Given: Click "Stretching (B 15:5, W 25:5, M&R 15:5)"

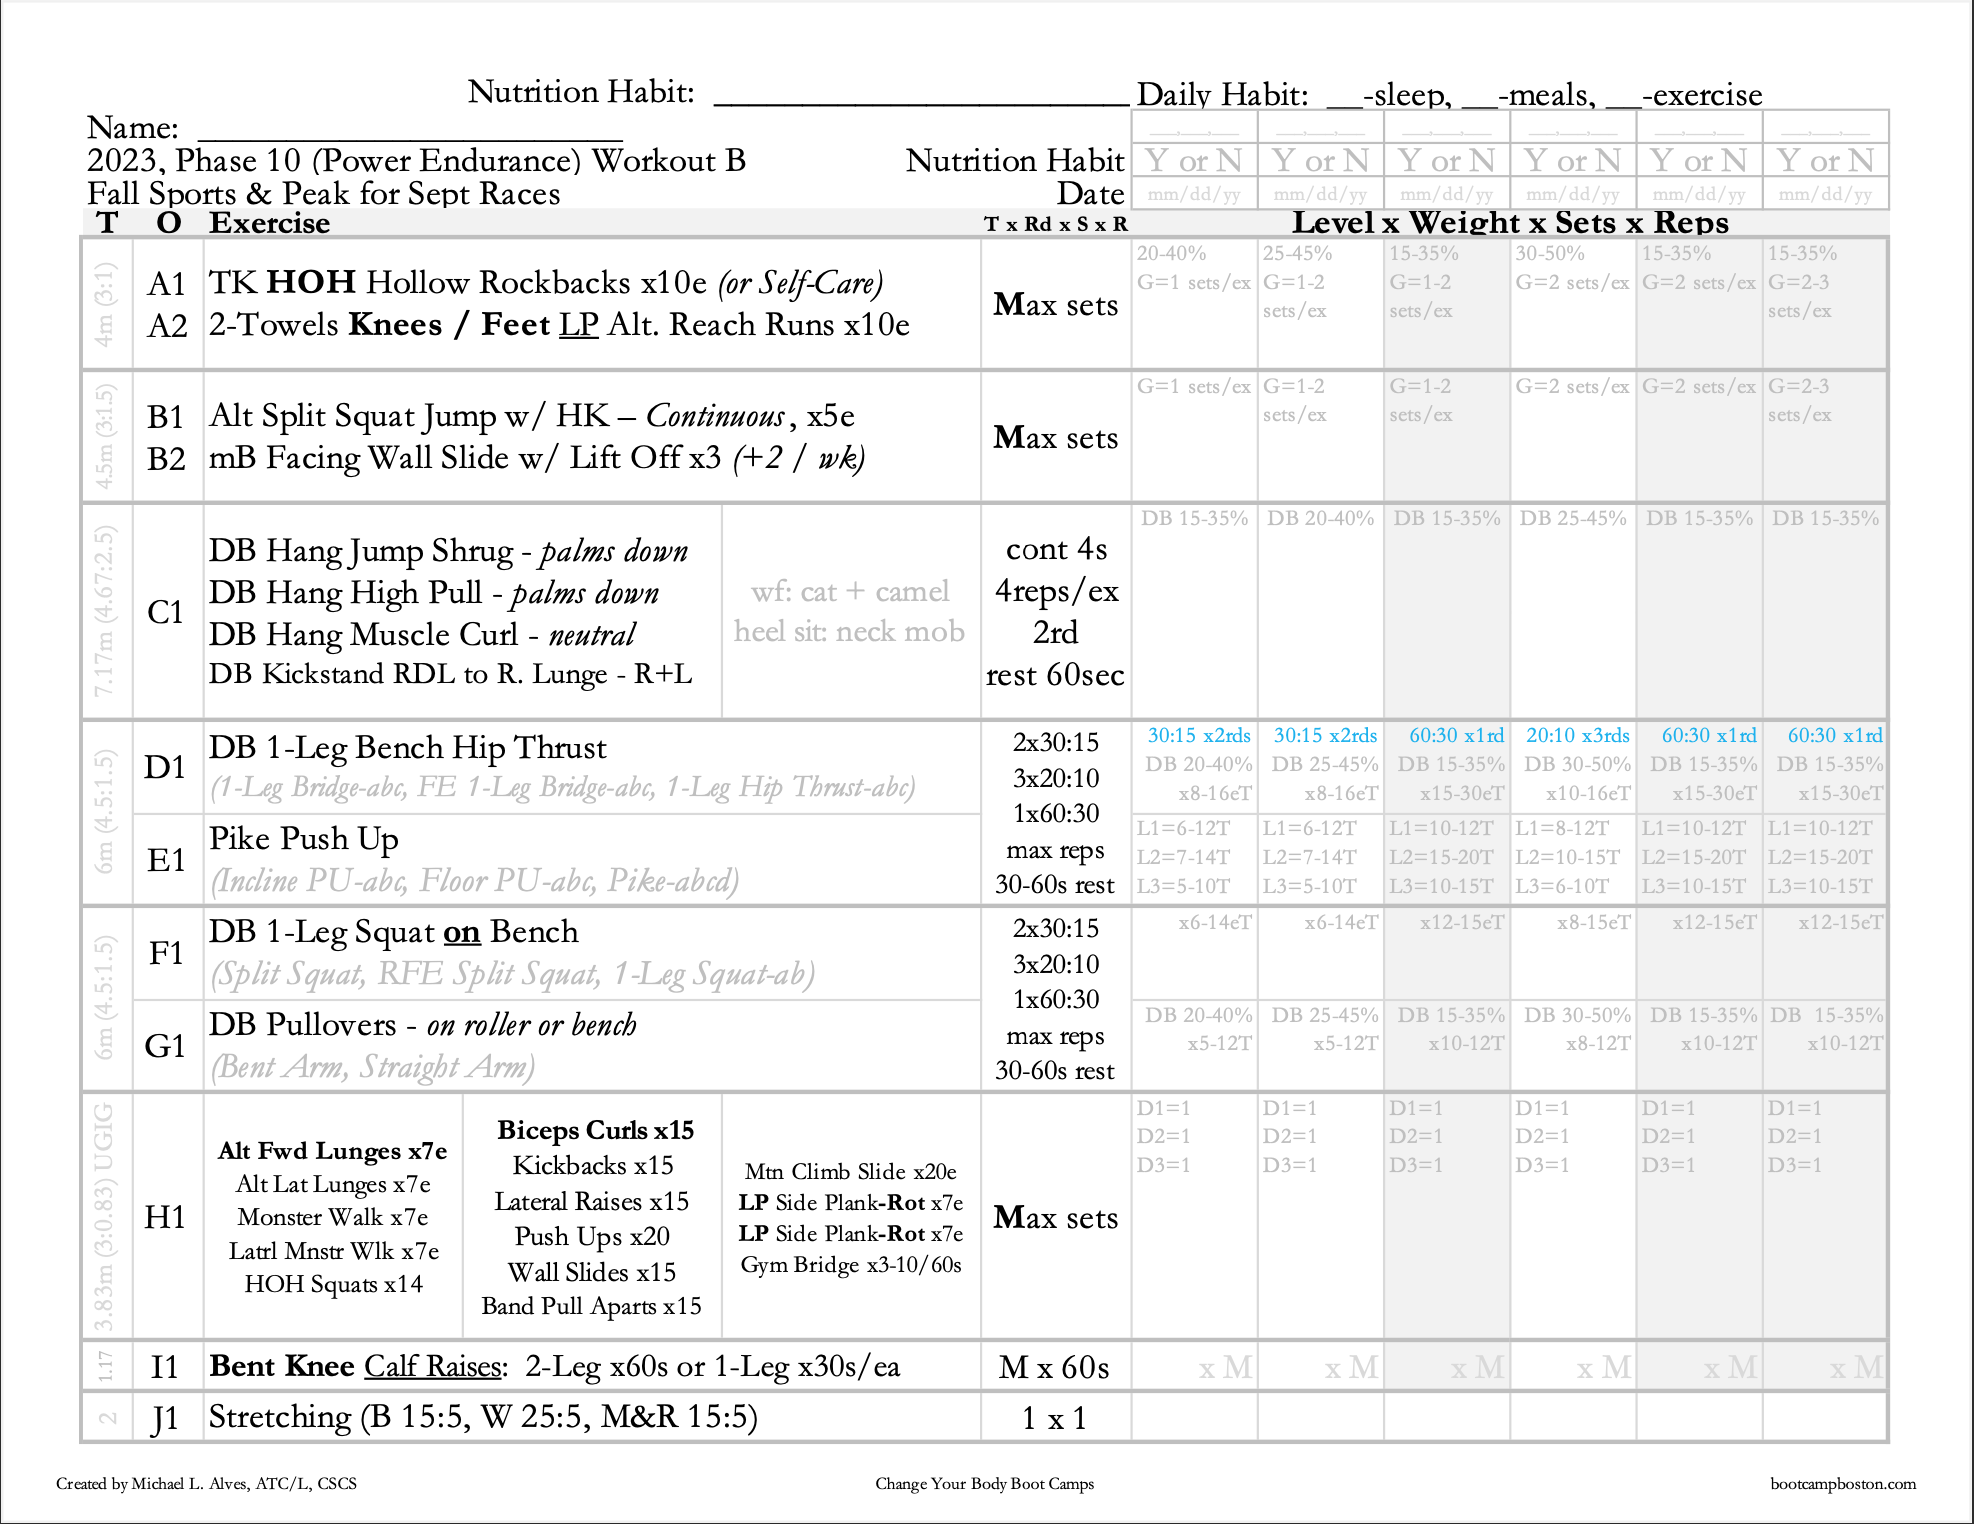Looking at the screenshot, I should 483,1417.
